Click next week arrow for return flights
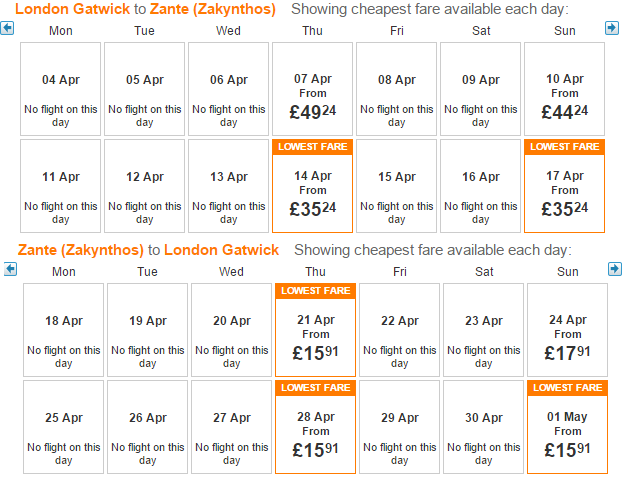 615,269
